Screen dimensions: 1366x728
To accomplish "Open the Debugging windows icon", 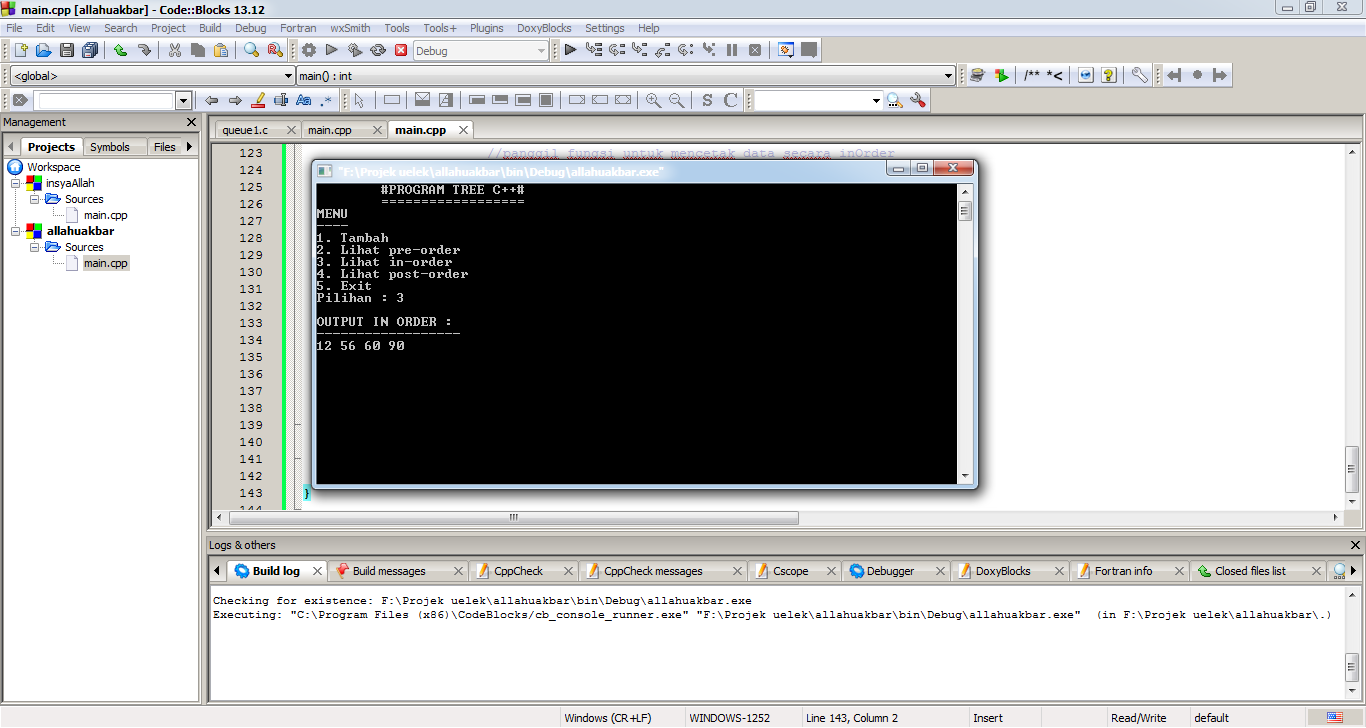I will (x=786, y=50).
